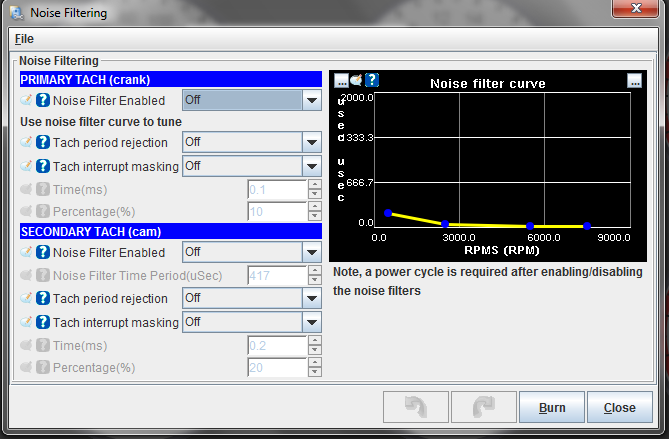The height and width of the screenshot is (439, 669).
Task: Open right options button on Noise filter curve
Action: [x=634, y=80]
